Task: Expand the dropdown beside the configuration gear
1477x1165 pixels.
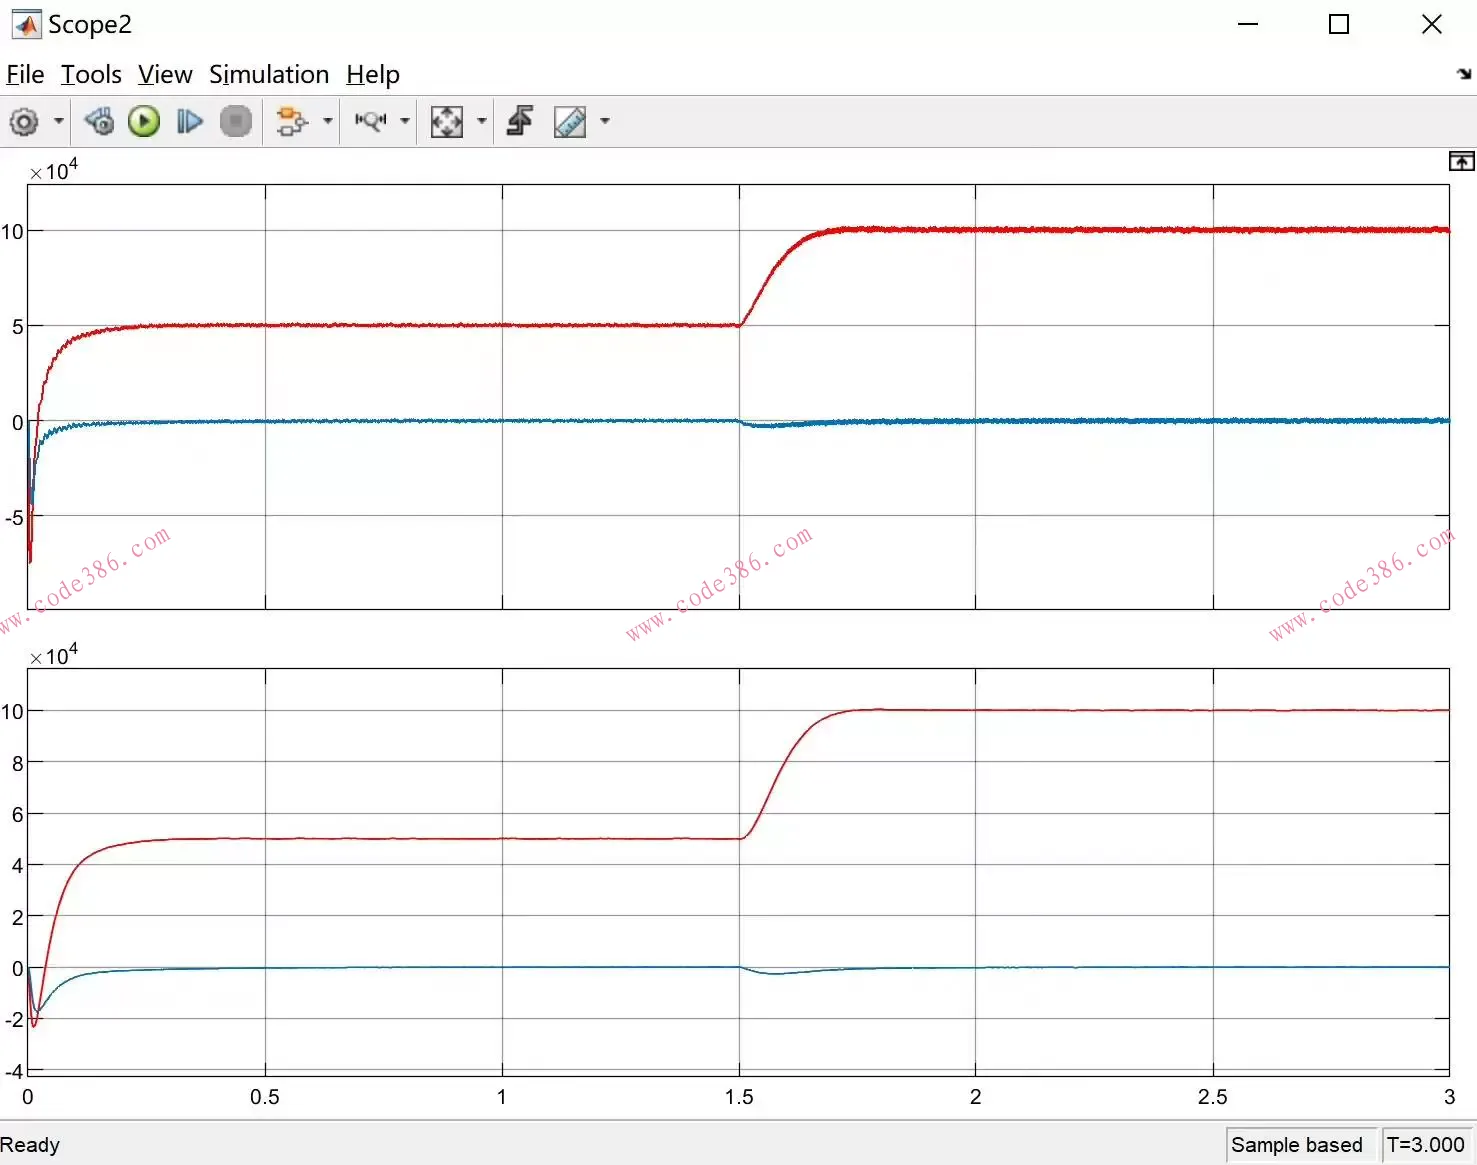Action: tap(59, 122)
